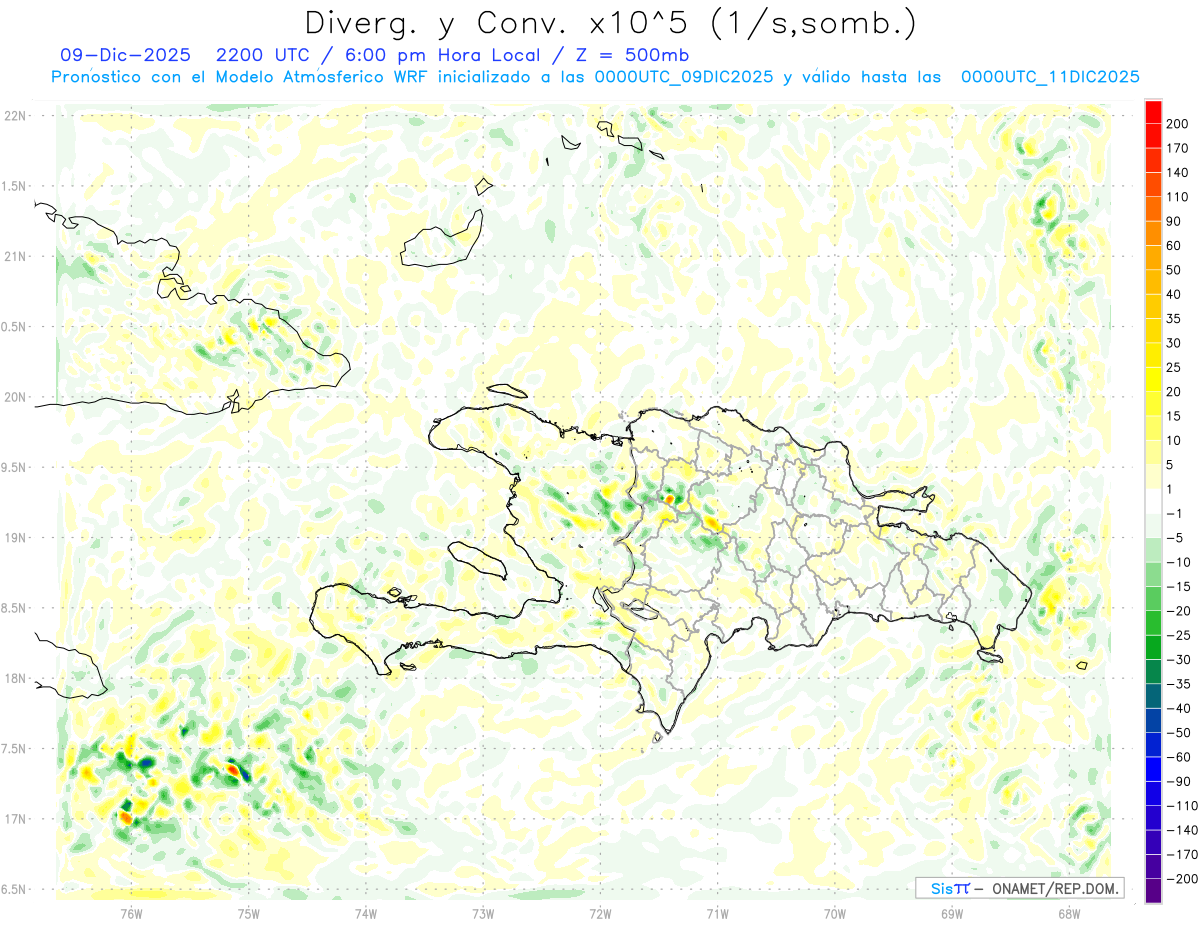
Task: Click the positive '35' color scale value
Action: pyautogui.click(x=1174, y=319)
